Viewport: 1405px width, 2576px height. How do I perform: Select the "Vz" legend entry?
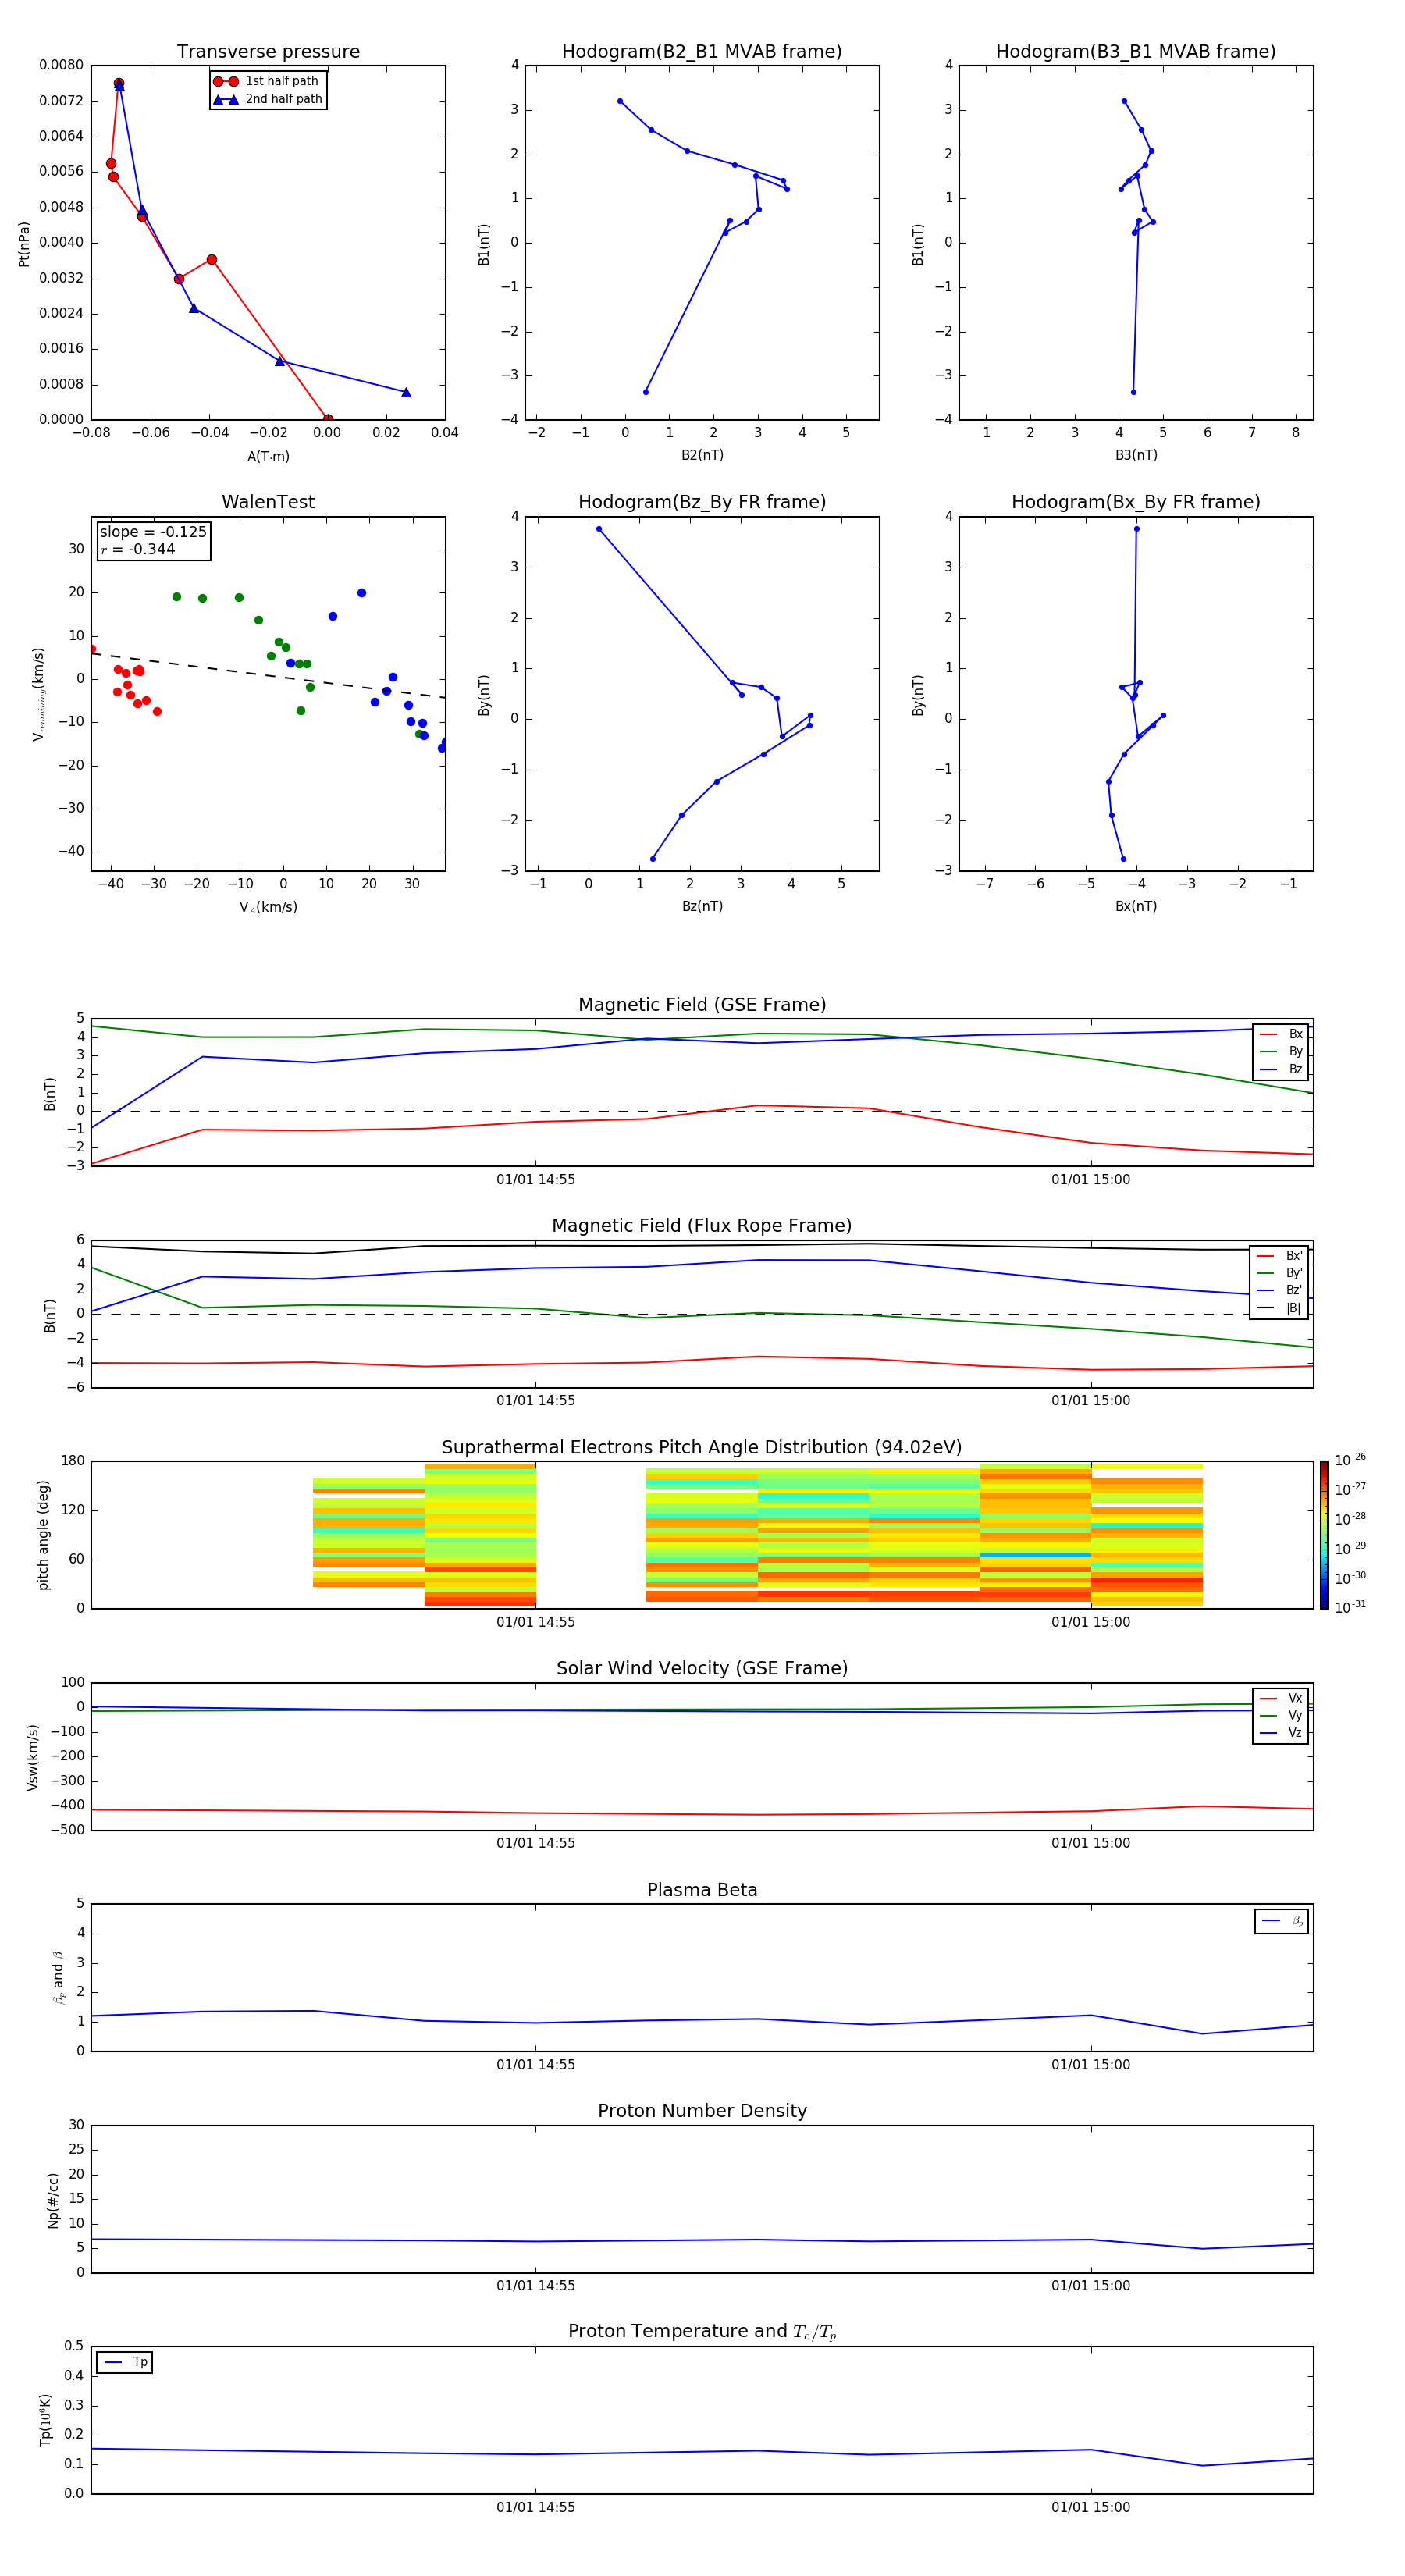tap(1281, 1733)
